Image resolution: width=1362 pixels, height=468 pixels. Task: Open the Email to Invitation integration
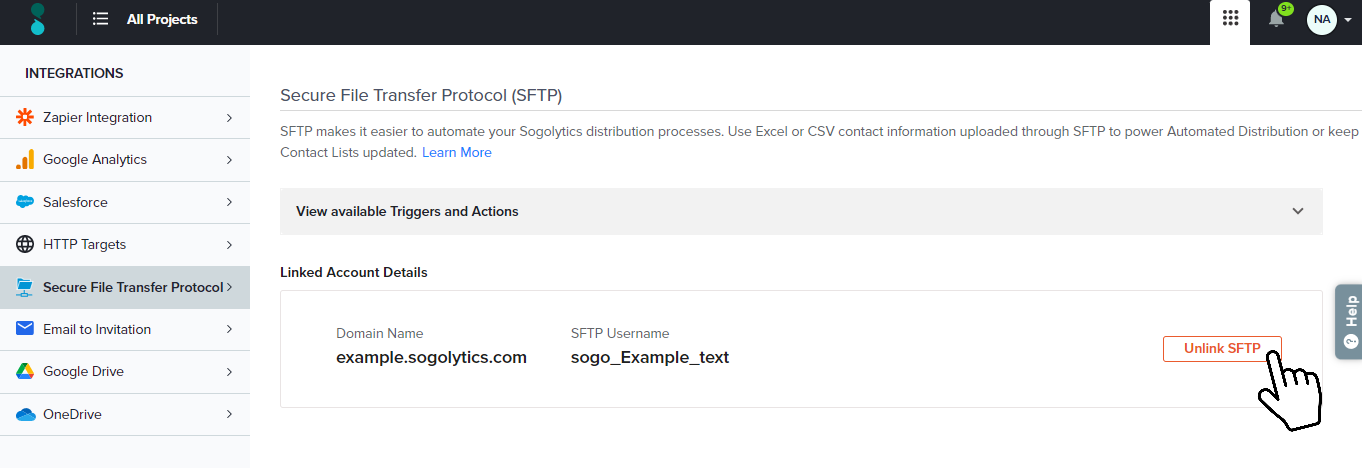point(97,330)
